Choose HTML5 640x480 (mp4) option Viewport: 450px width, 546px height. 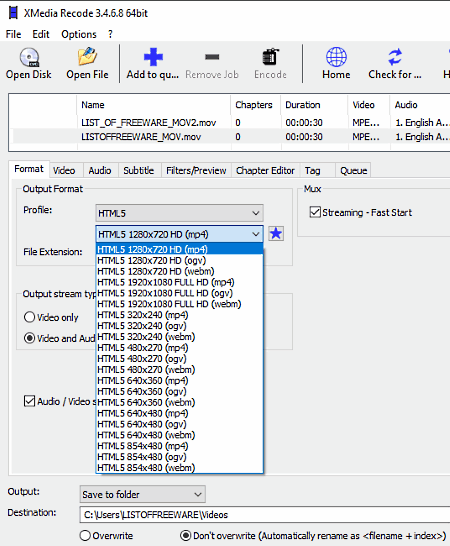[x=179, y=413]
